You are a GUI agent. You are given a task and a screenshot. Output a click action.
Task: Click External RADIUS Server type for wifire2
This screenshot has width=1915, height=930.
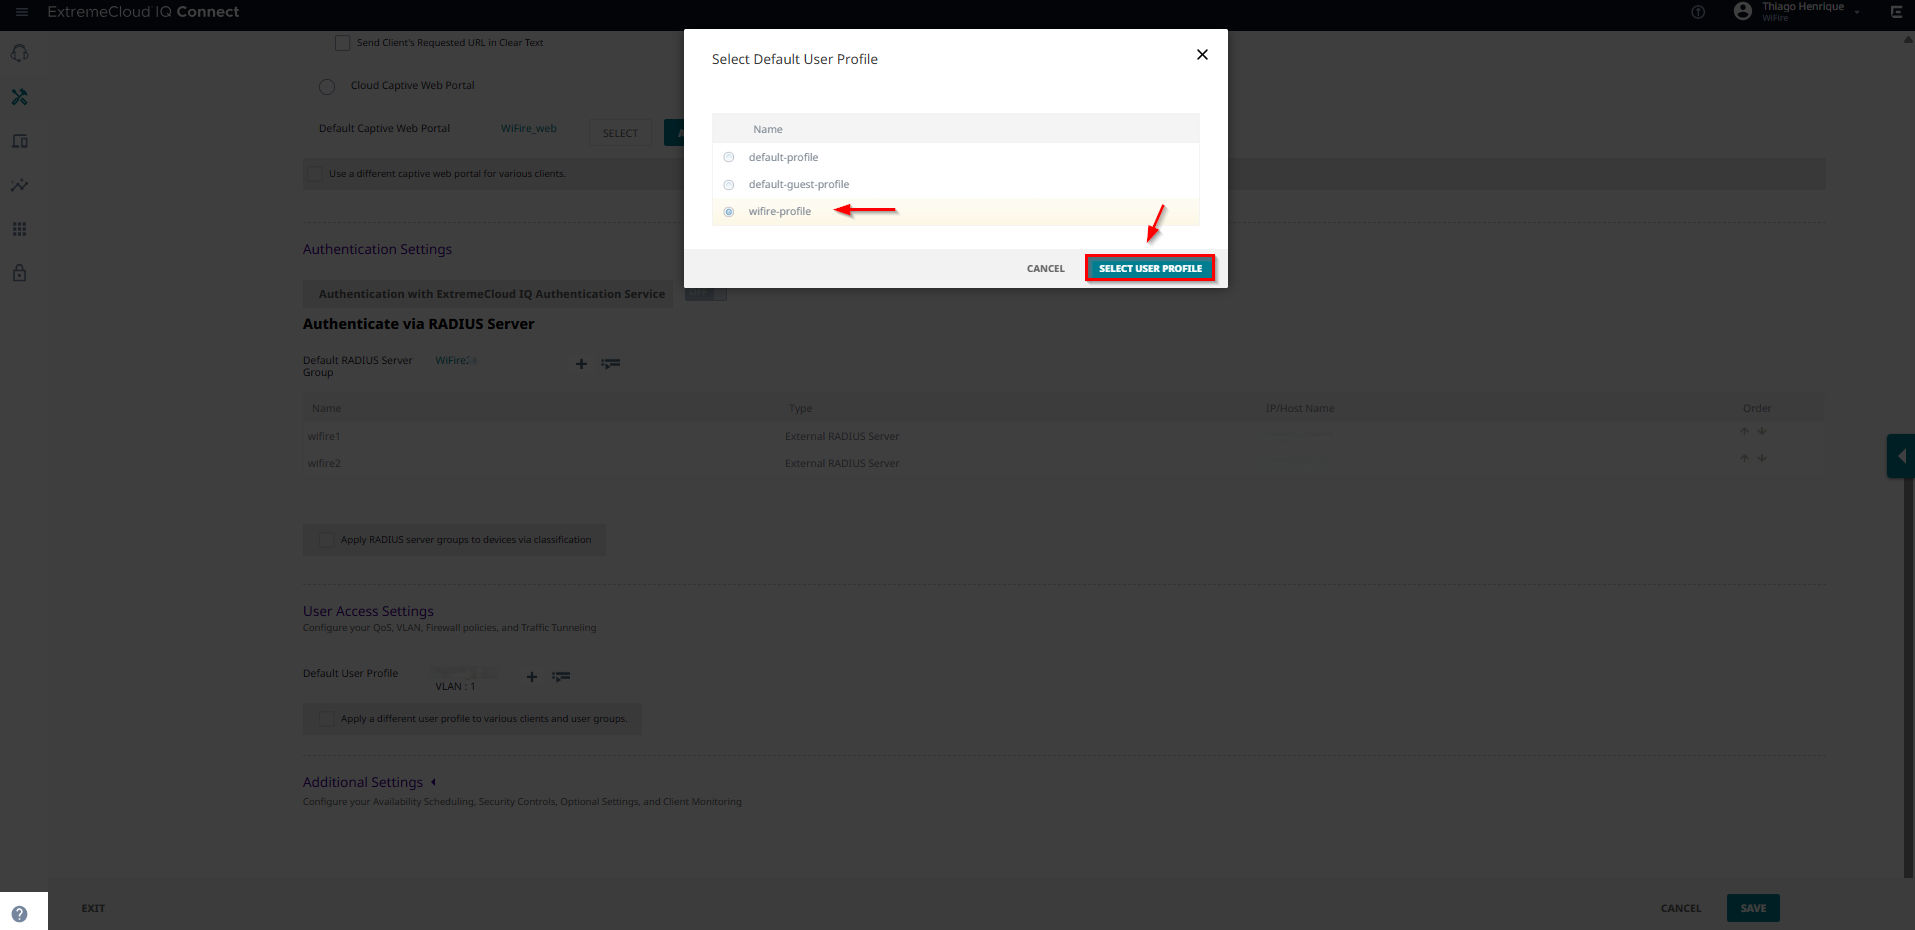point(842,463)
